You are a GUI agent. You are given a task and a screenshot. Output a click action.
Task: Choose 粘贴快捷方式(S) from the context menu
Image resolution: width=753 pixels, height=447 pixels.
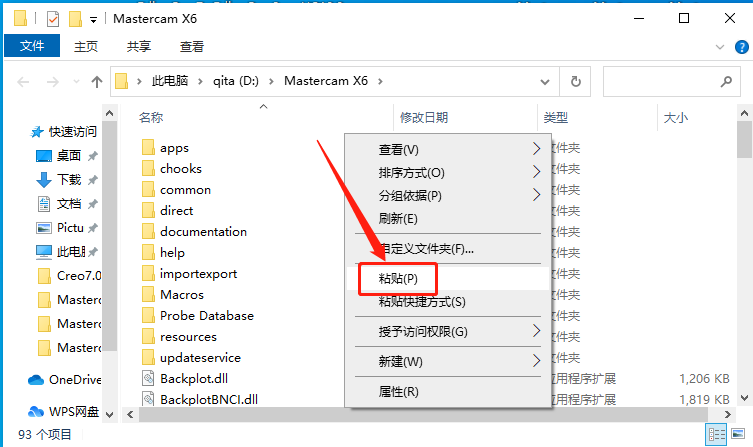coord(448,302)
